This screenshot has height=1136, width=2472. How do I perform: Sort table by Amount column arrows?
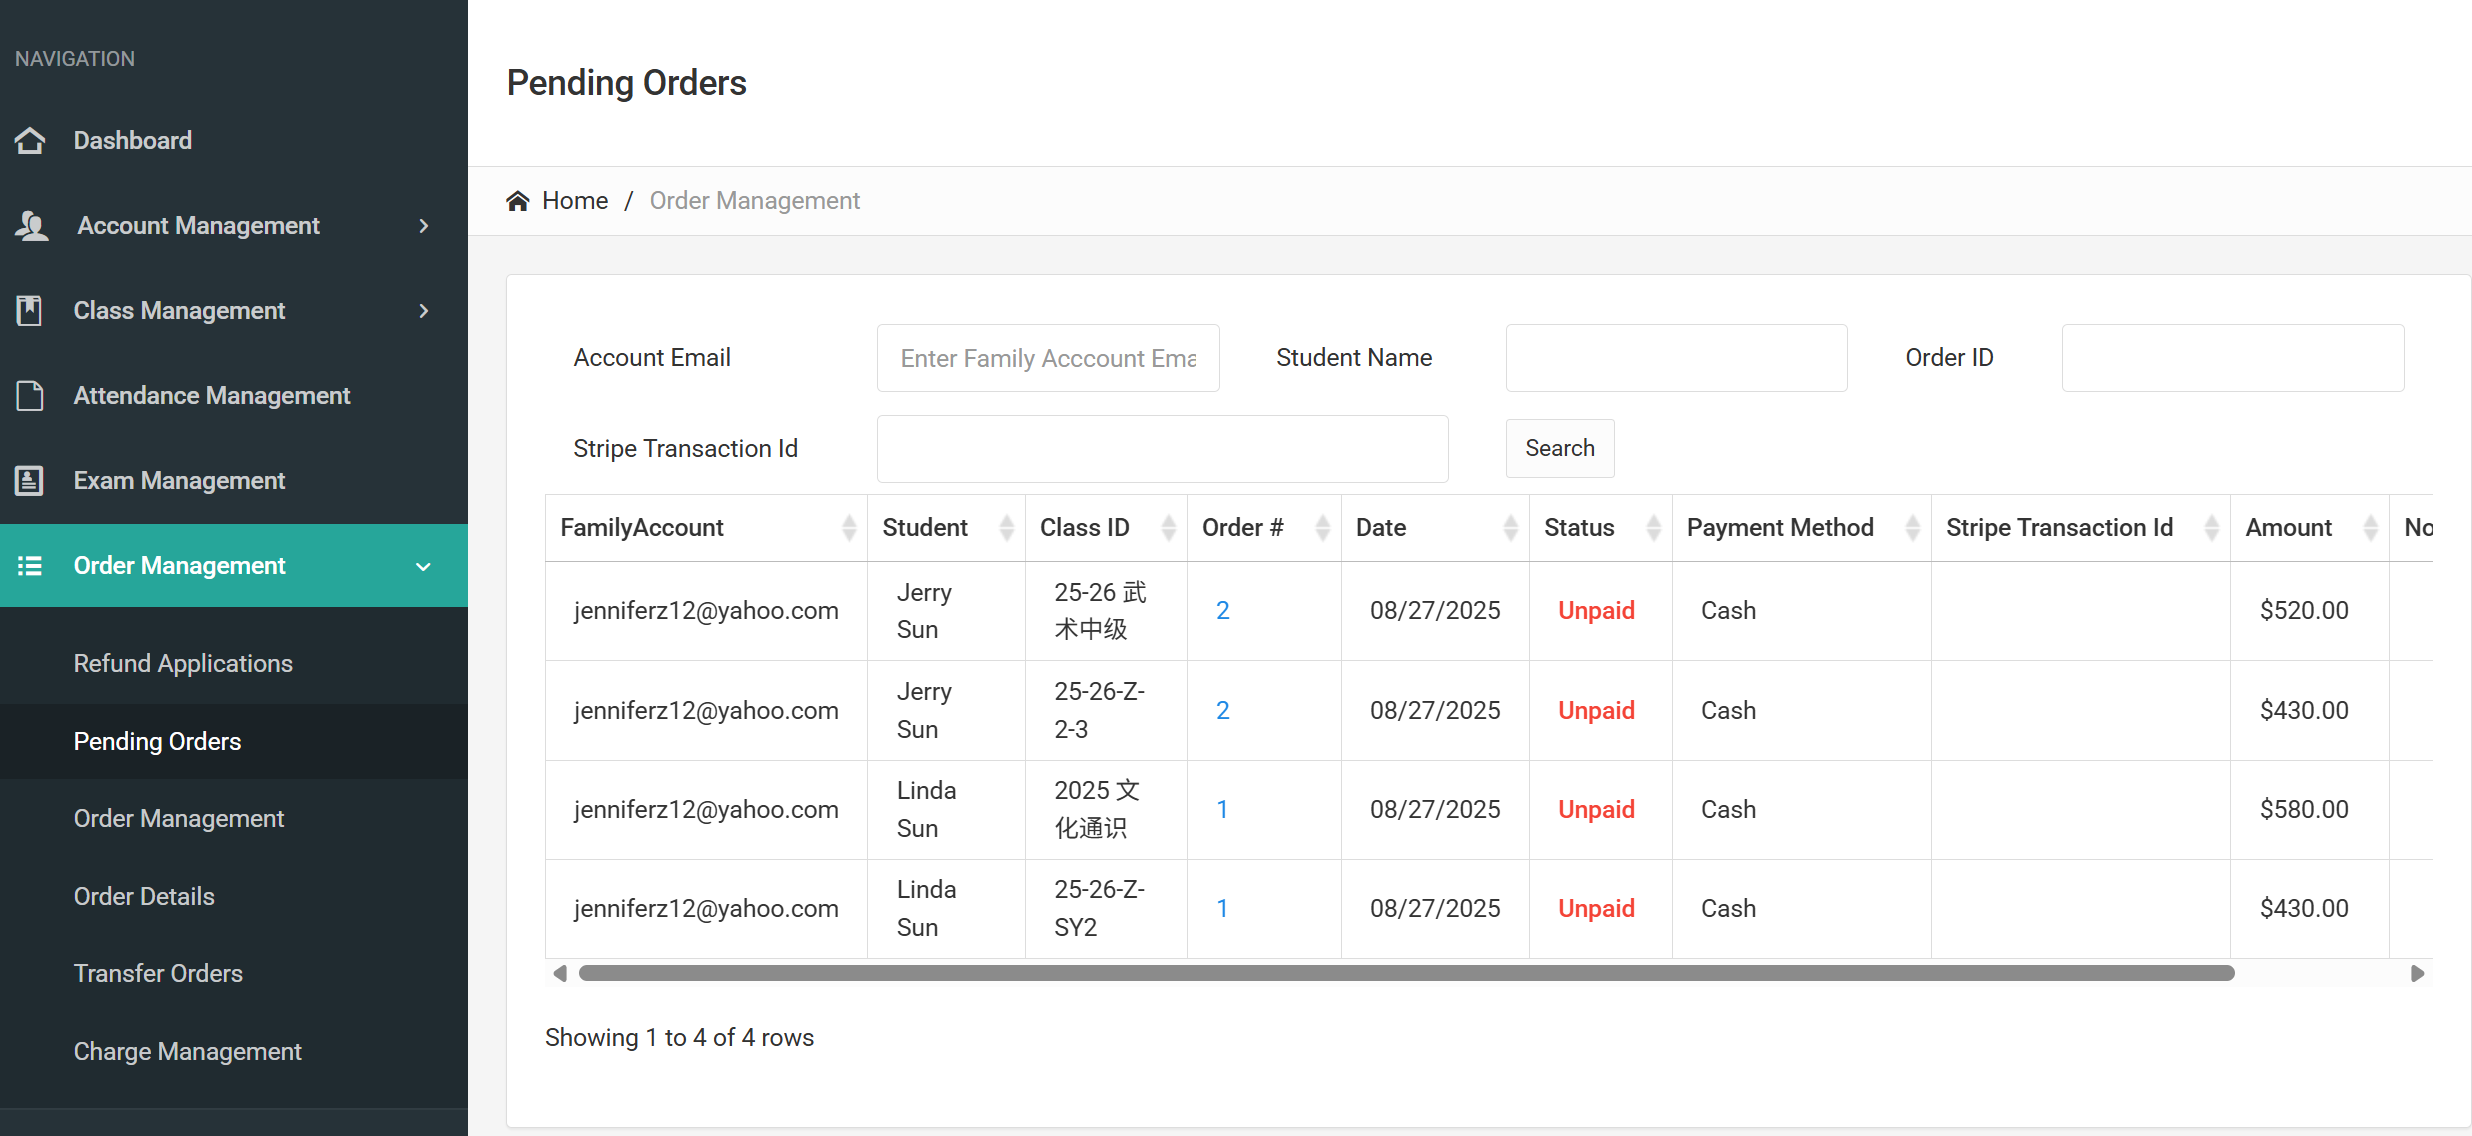click(x=2369, y=528)
